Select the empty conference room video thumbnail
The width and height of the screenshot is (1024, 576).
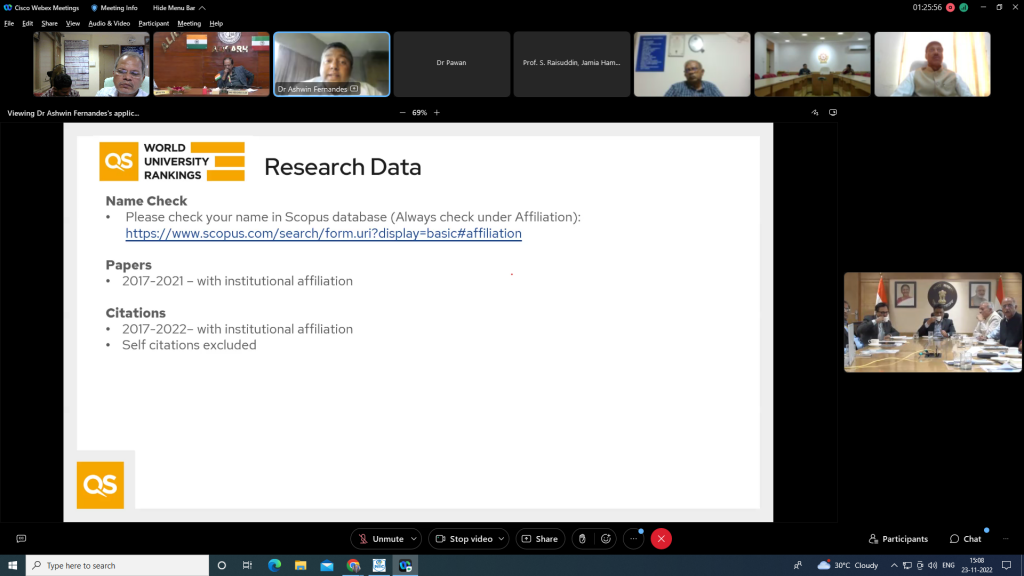tap(812, 64)
